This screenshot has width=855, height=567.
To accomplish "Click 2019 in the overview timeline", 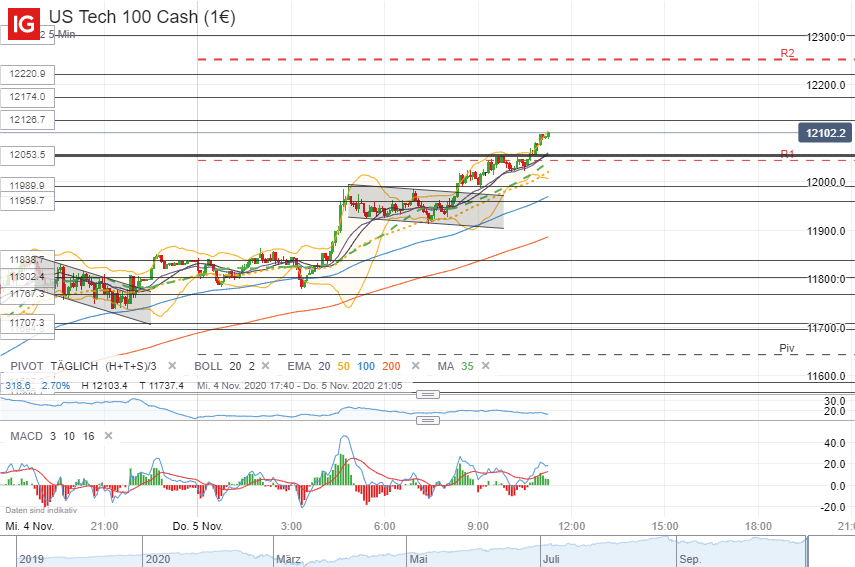I will (x=32, y=559).
